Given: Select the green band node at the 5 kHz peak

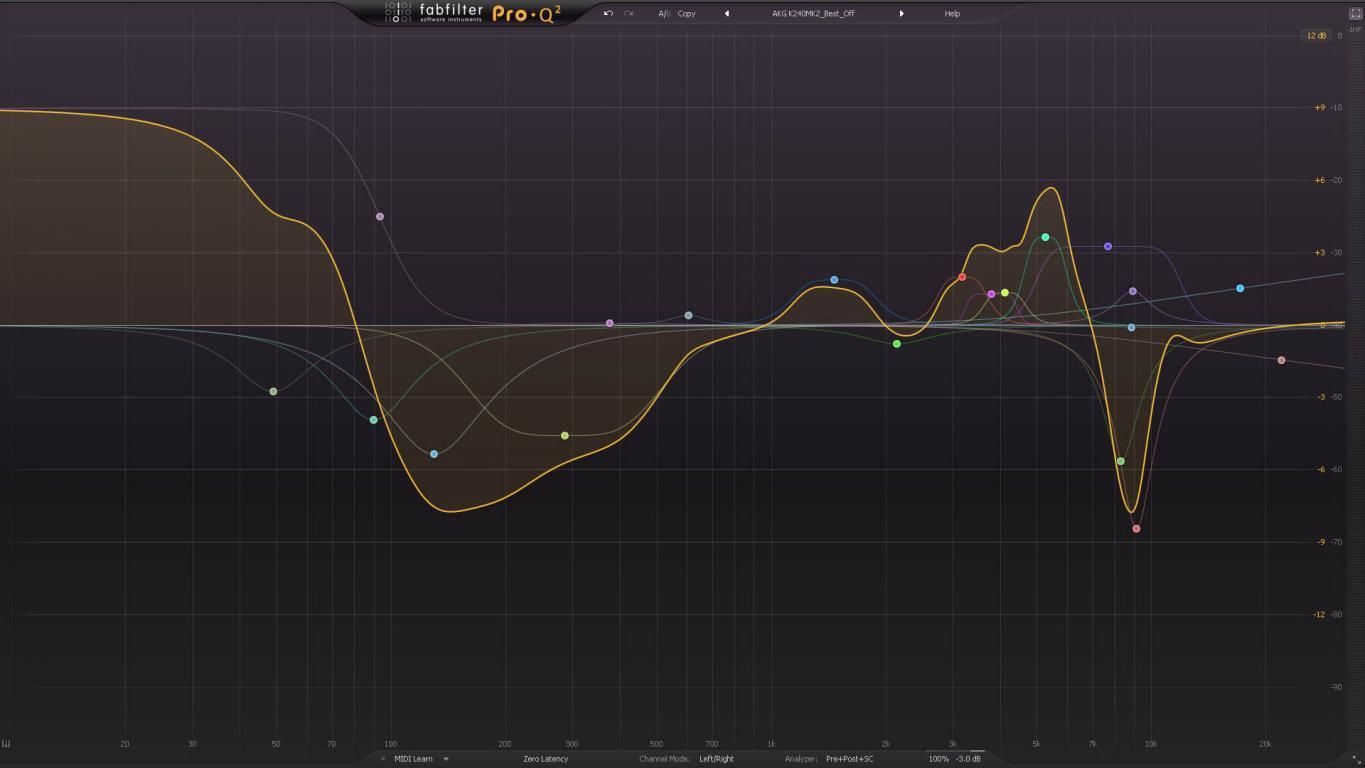Looking at the screenshot, I should point(1046,238).
